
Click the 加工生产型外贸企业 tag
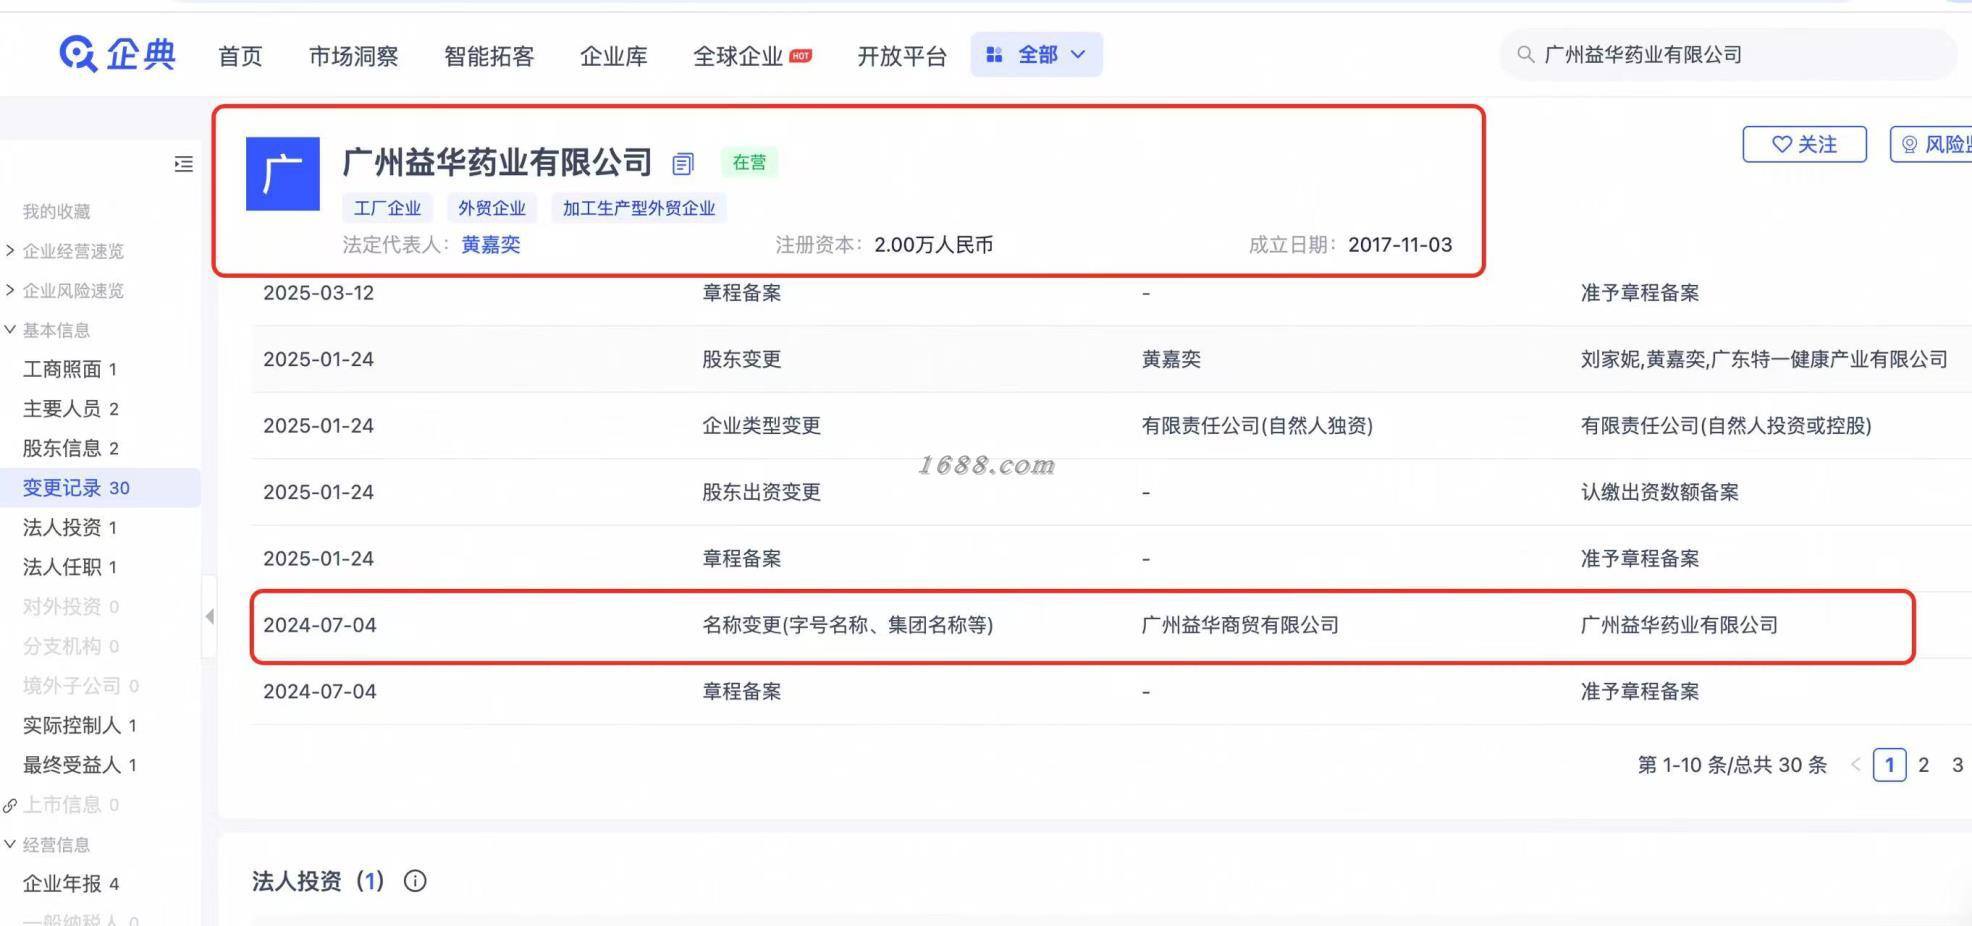pos(639,208)
